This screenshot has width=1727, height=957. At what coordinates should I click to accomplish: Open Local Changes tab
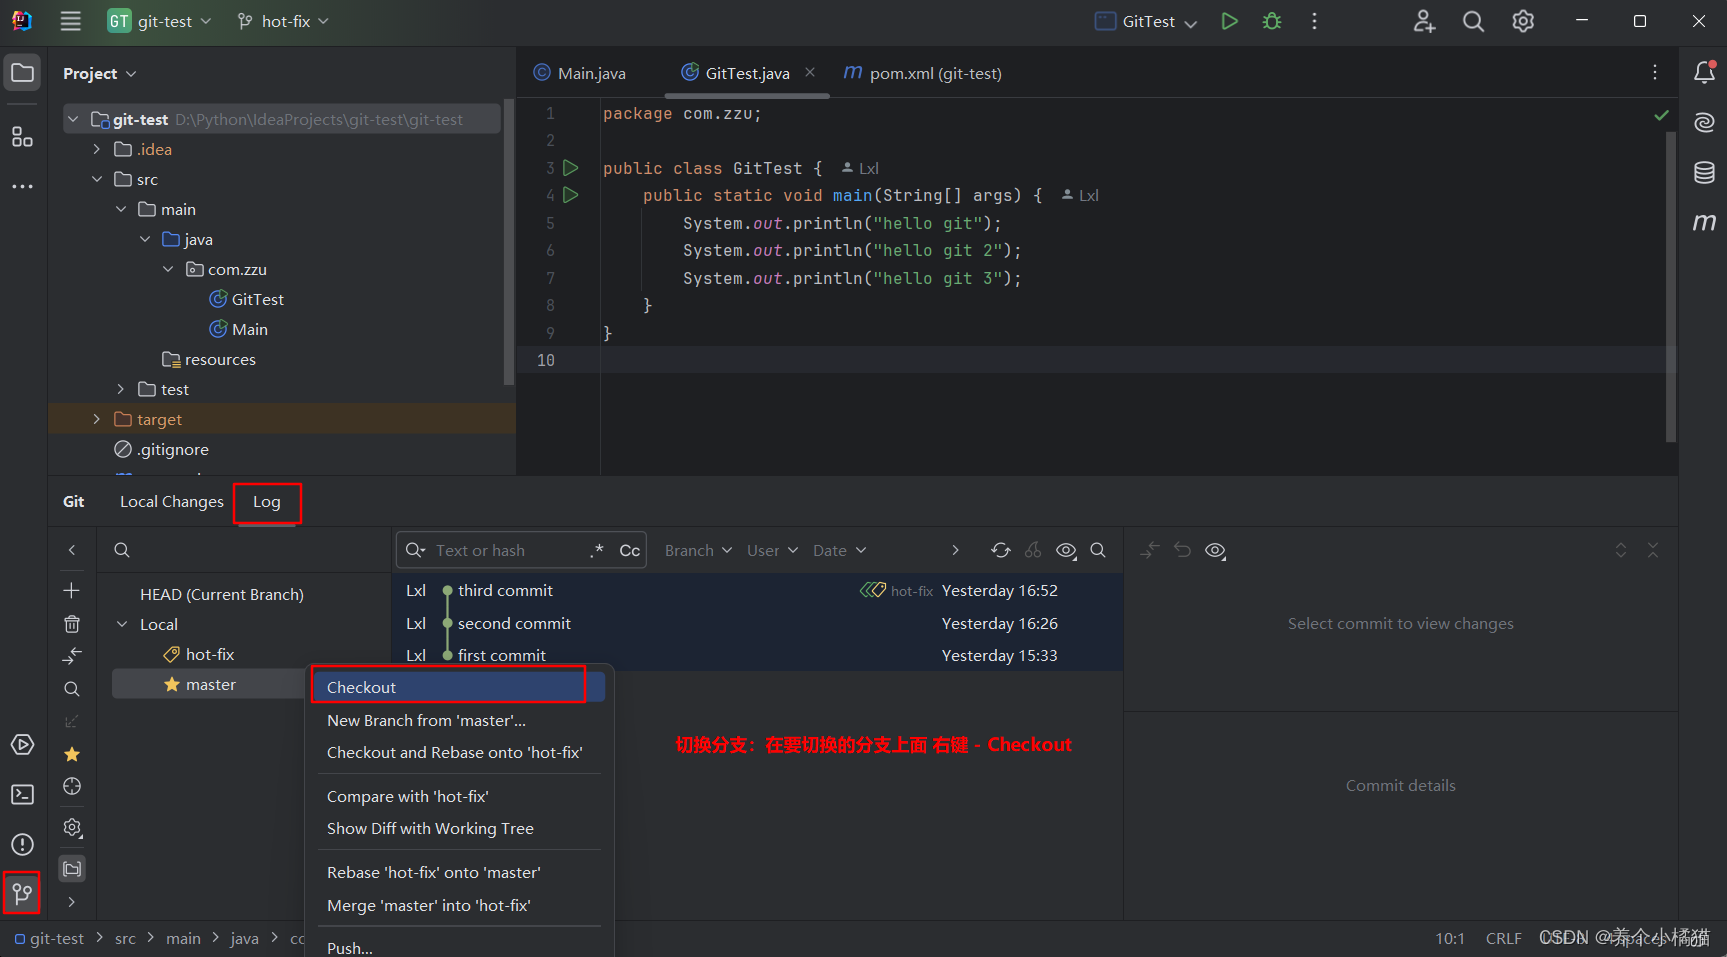tap(172, 502)
